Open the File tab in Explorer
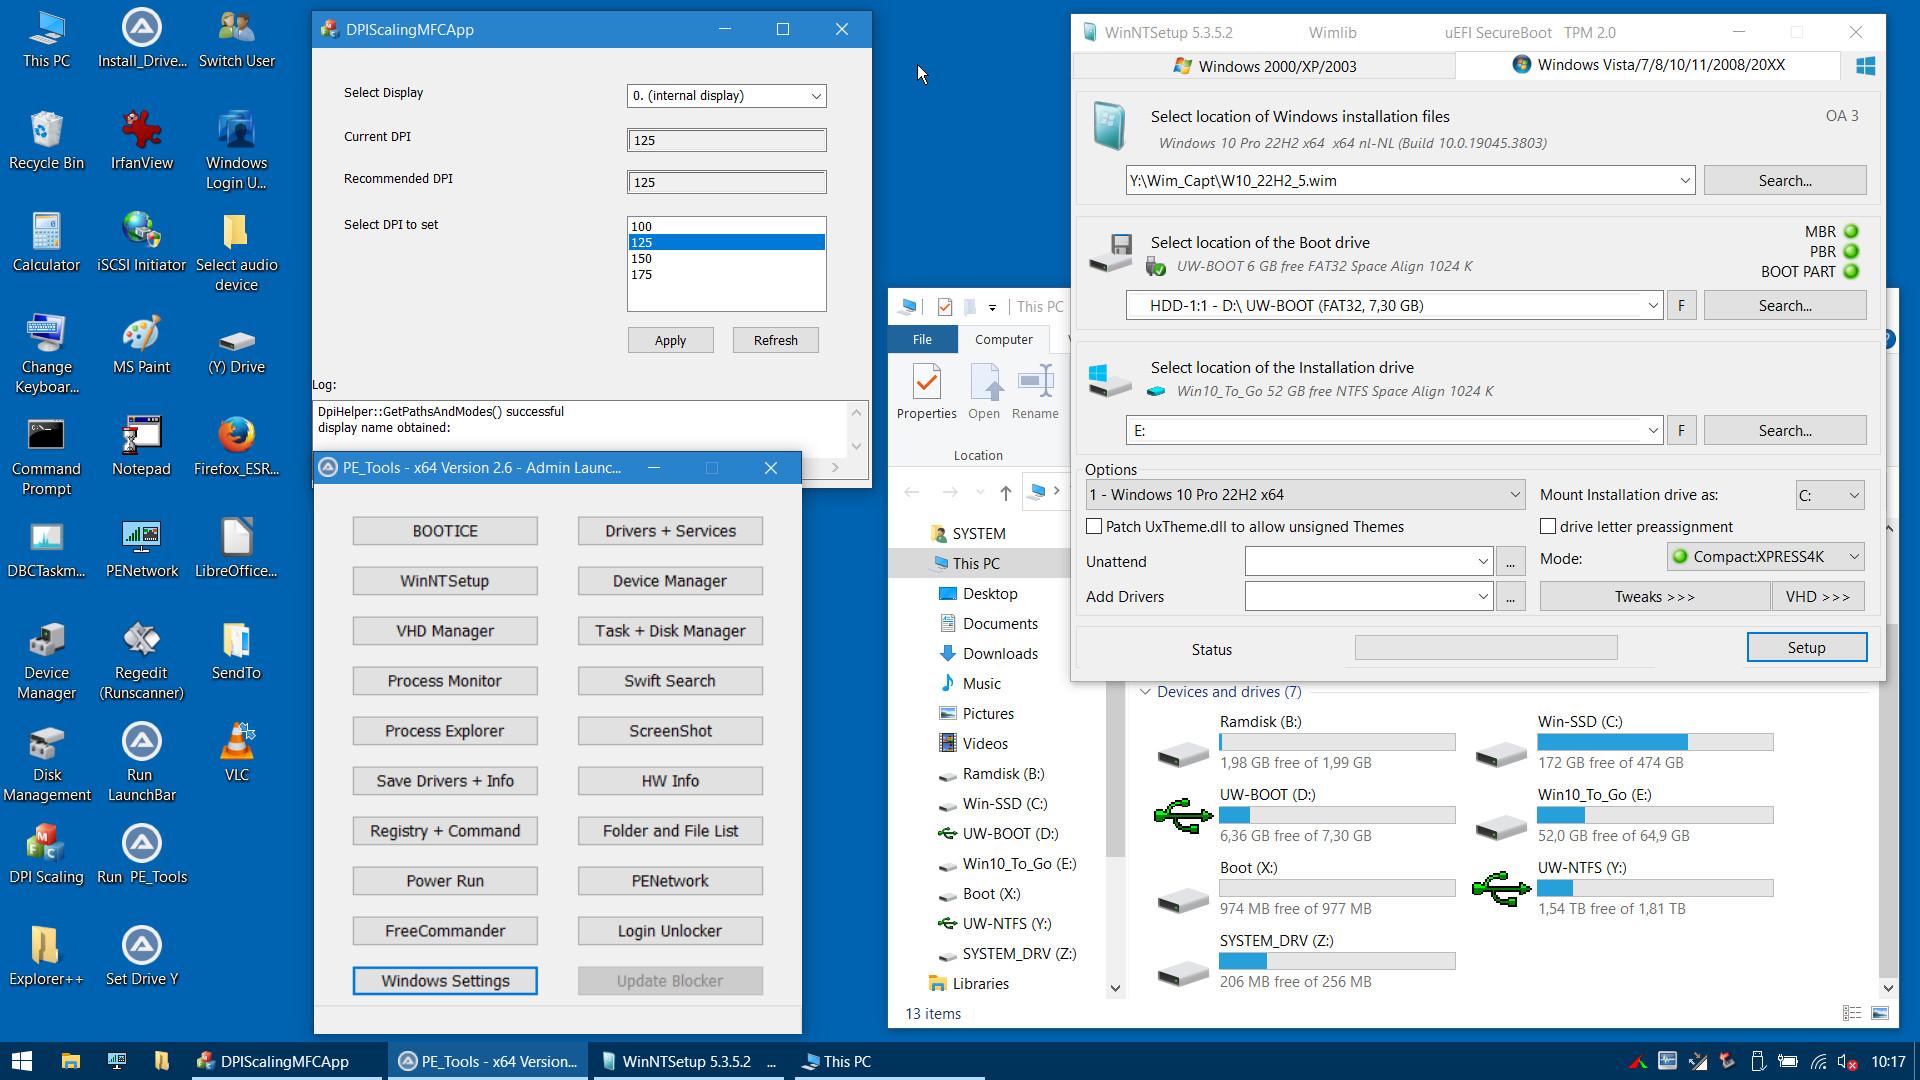Viewport: 1920px width, 1080px height. (x=922, y=340)
